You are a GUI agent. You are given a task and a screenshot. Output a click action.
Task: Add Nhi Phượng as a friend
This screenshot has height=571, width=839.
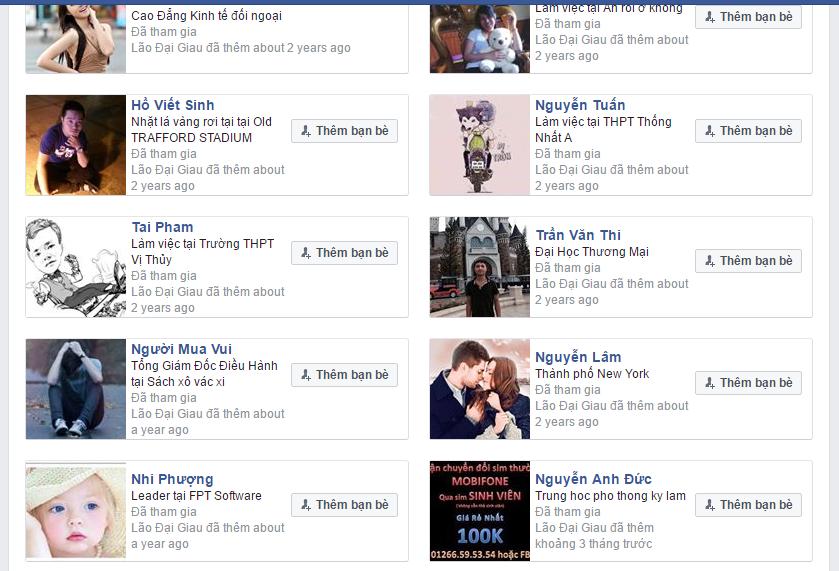[345, 505]
